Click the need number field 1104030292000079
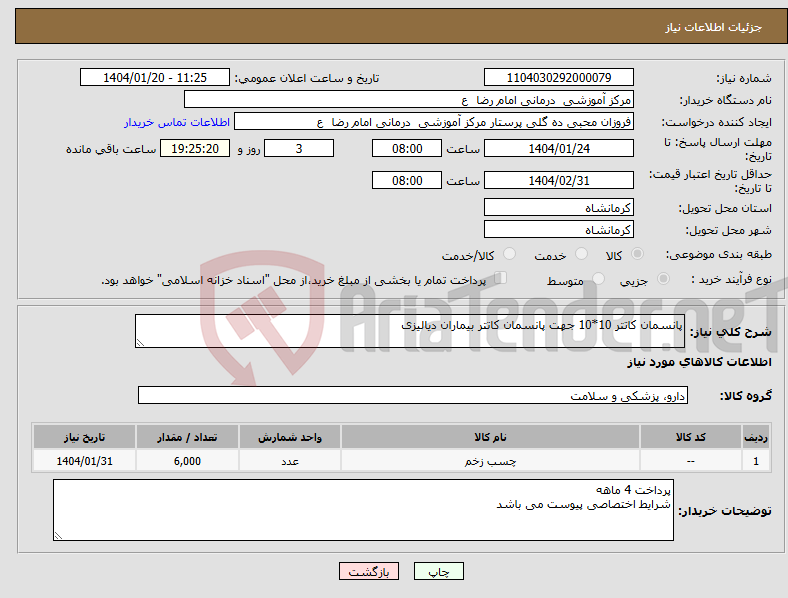 558,77
